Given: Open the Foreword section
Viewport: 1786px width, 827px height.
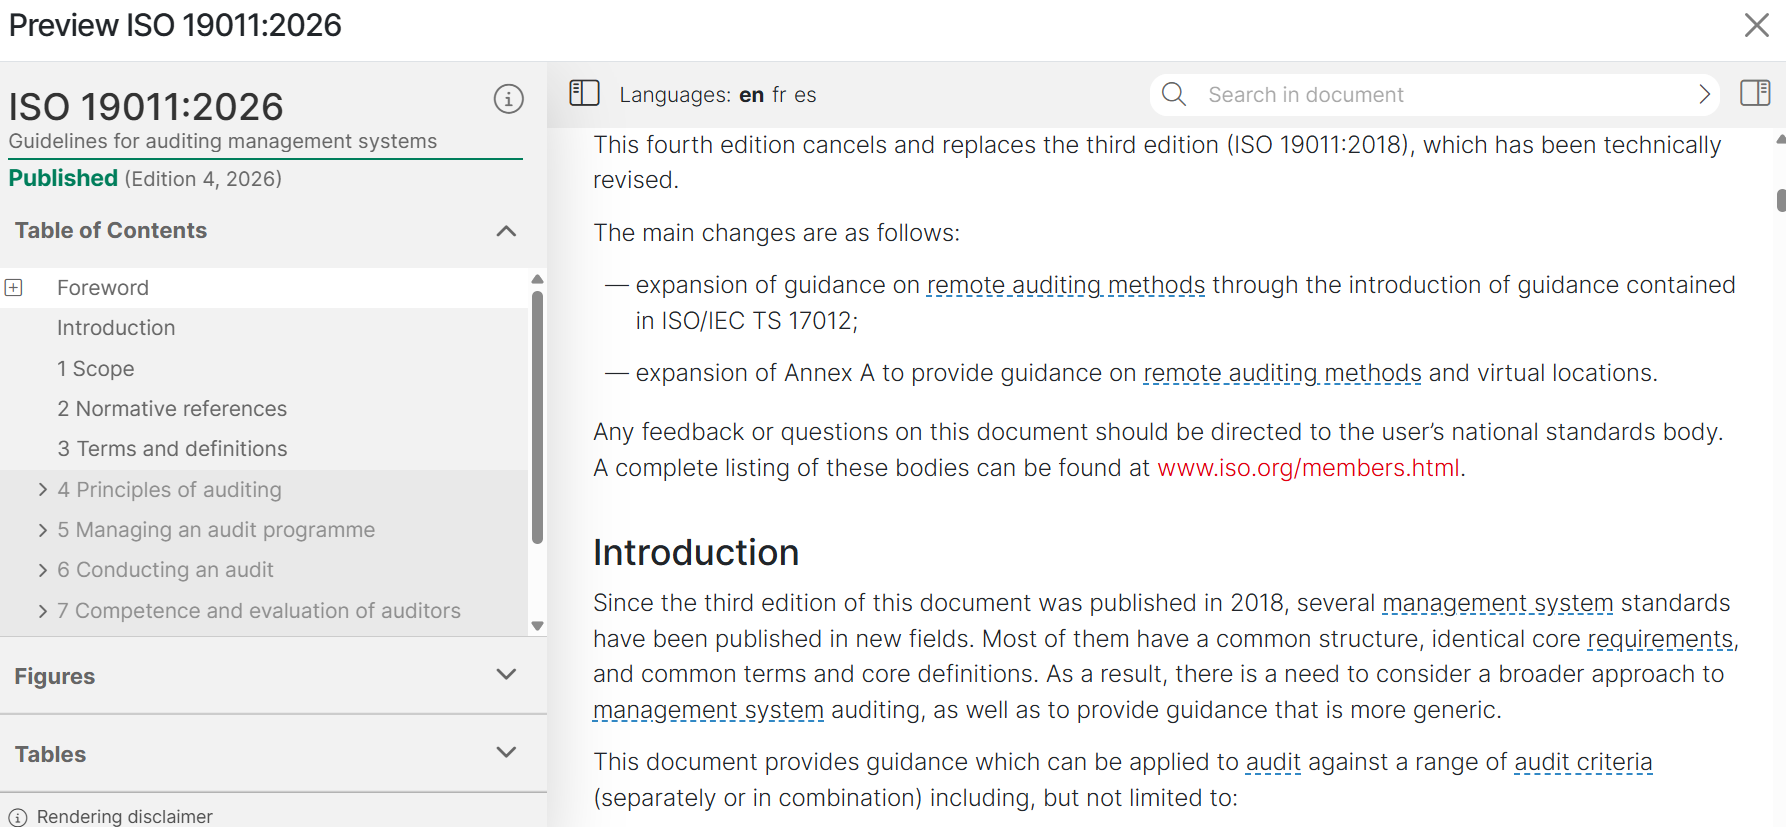Looking at the screenshot, I should 103,288.
